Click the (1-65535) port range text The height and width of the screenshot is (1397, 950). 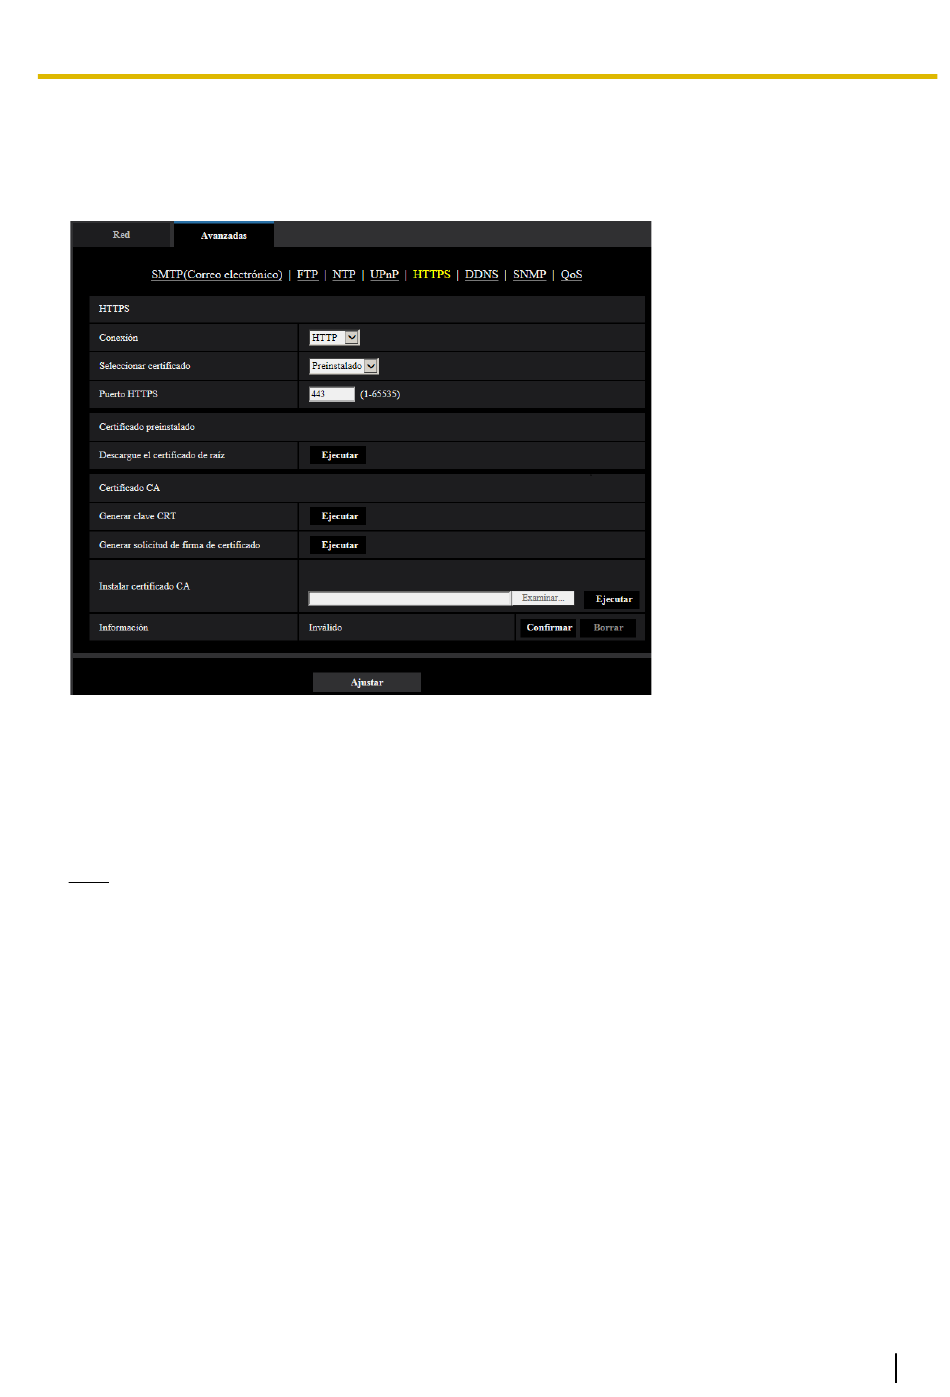[x=380, y=394]
